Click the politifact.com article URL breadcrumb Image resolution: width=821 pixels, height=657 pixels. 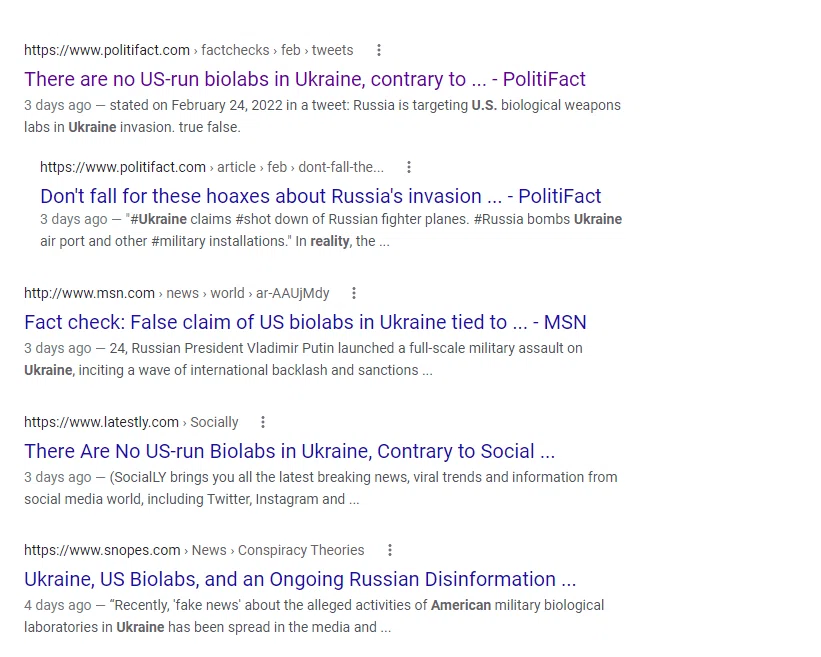(x=212, y=168)
